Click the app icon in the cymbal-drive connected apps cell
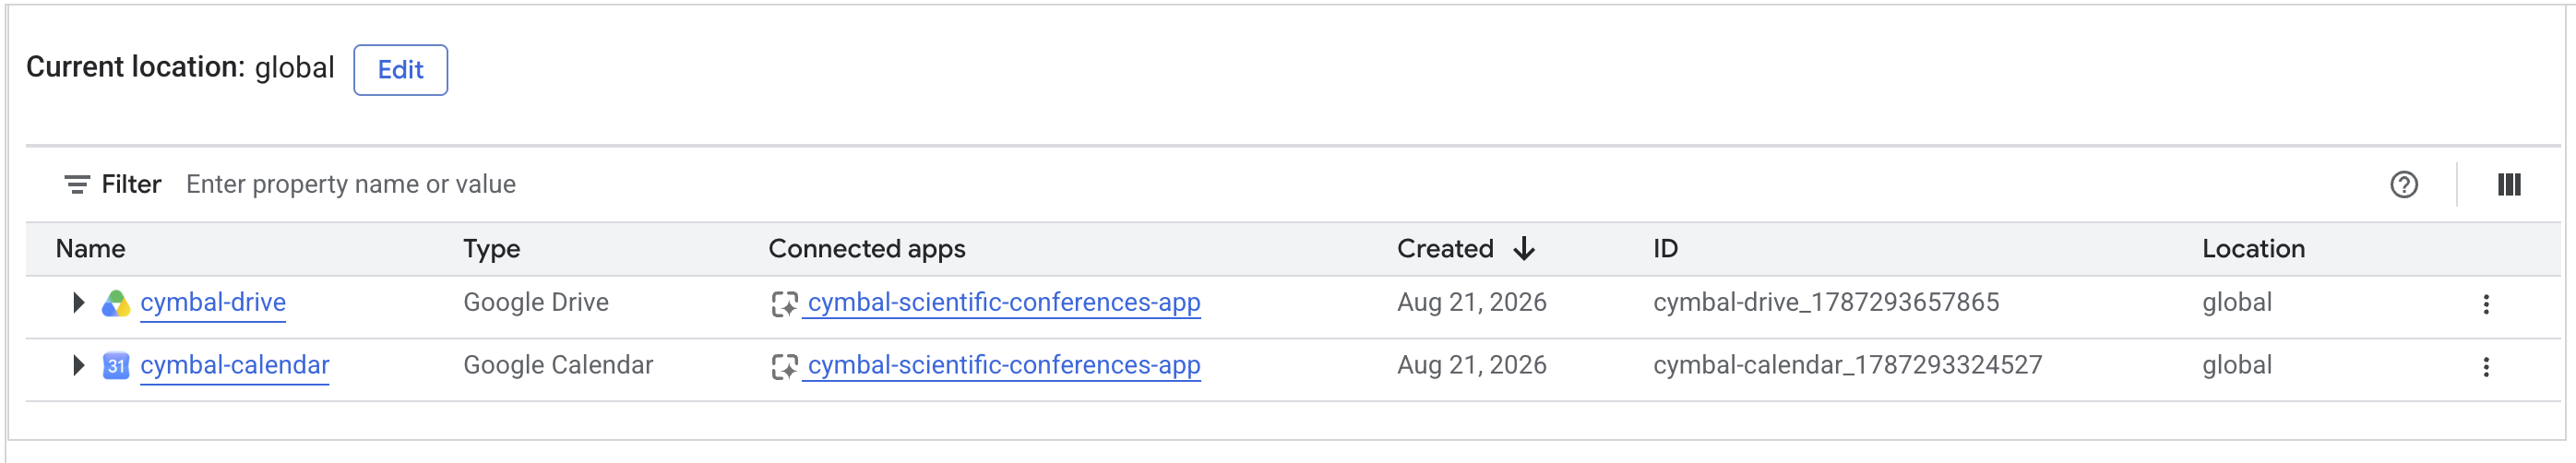Viewport: 2576px width, 463px height. pyautogui.click(x=784, y=304)
